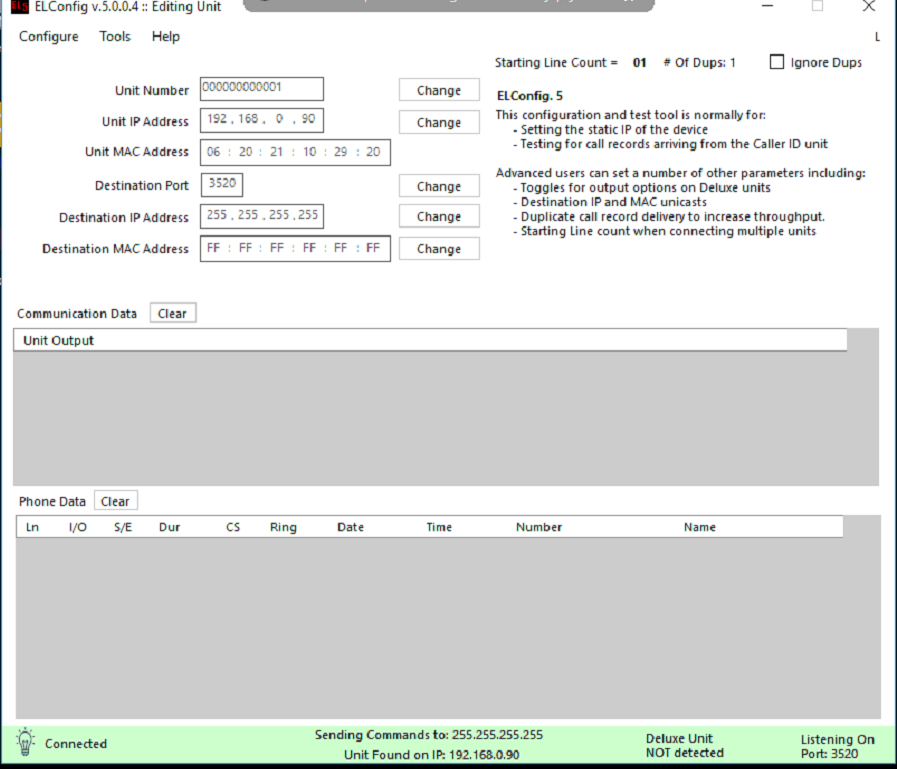897x769 pixels.
Task: Click Change button for Unit Number
Action: tap(439, 90)
